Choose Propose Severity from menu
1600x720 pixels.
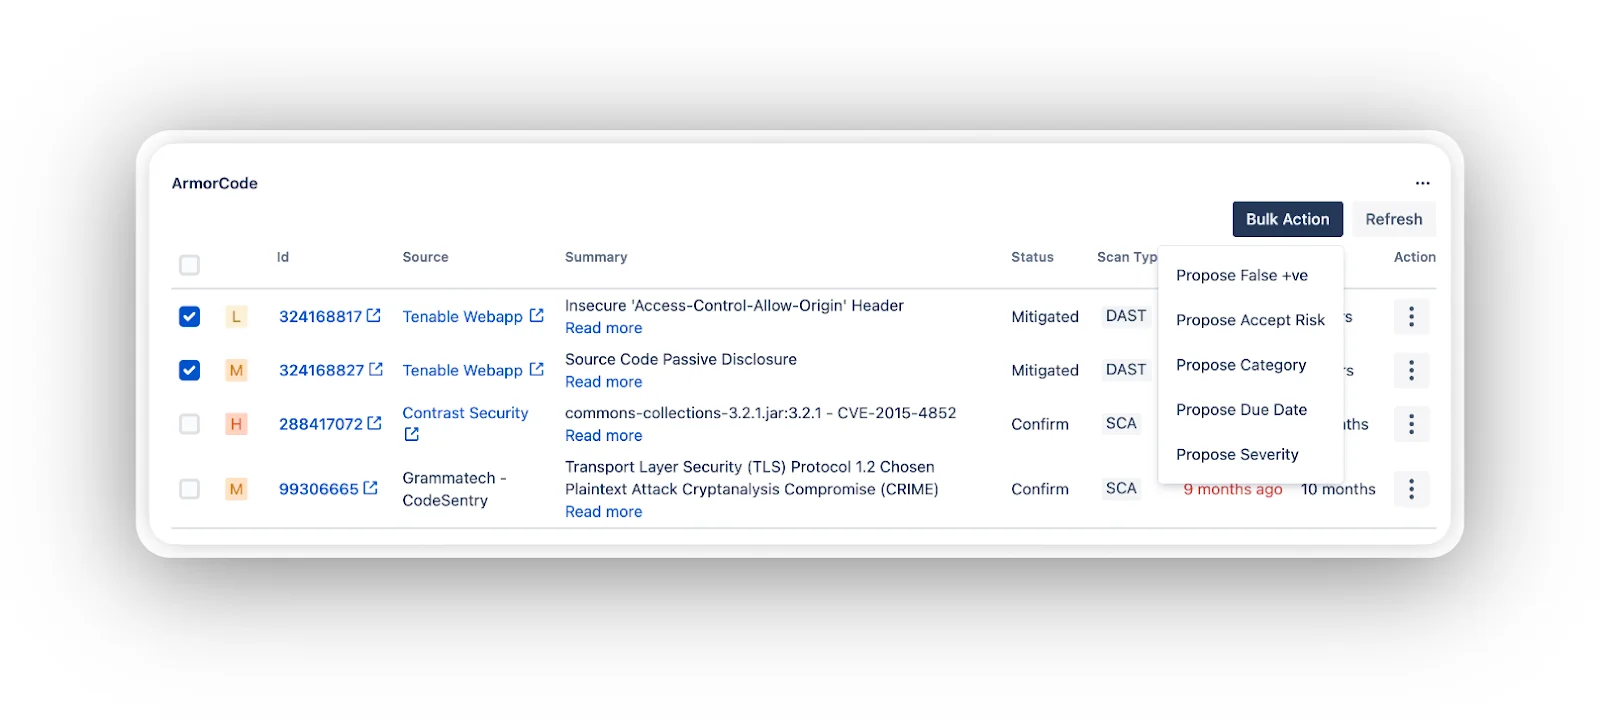click(x=1250, y=454)
